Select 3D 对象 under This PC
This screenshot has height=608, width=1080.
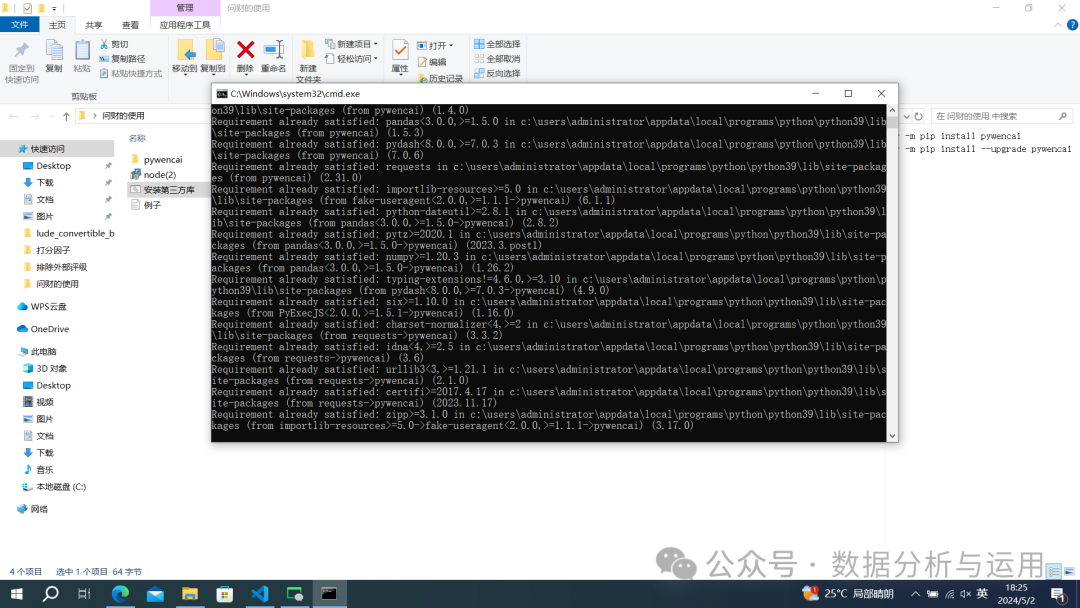click(x=52, y=368)
